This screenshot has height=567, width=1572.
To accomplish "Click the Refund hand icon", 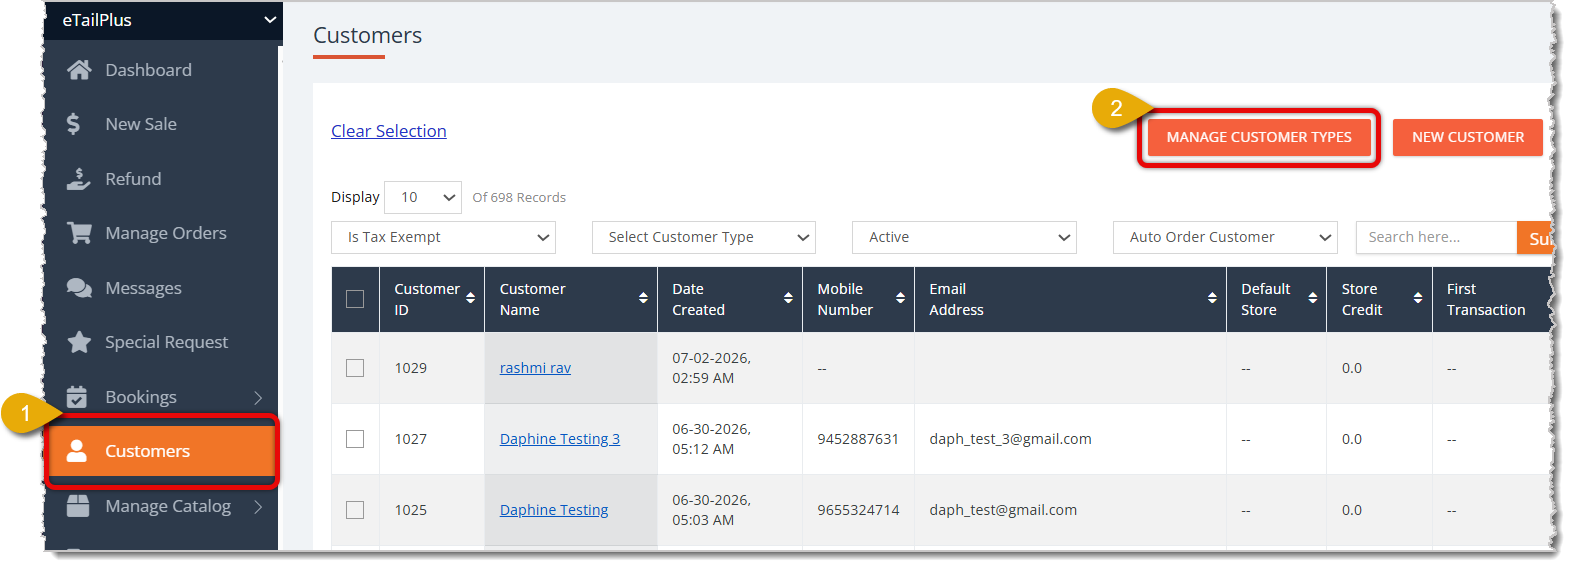I will coord(78,179).
